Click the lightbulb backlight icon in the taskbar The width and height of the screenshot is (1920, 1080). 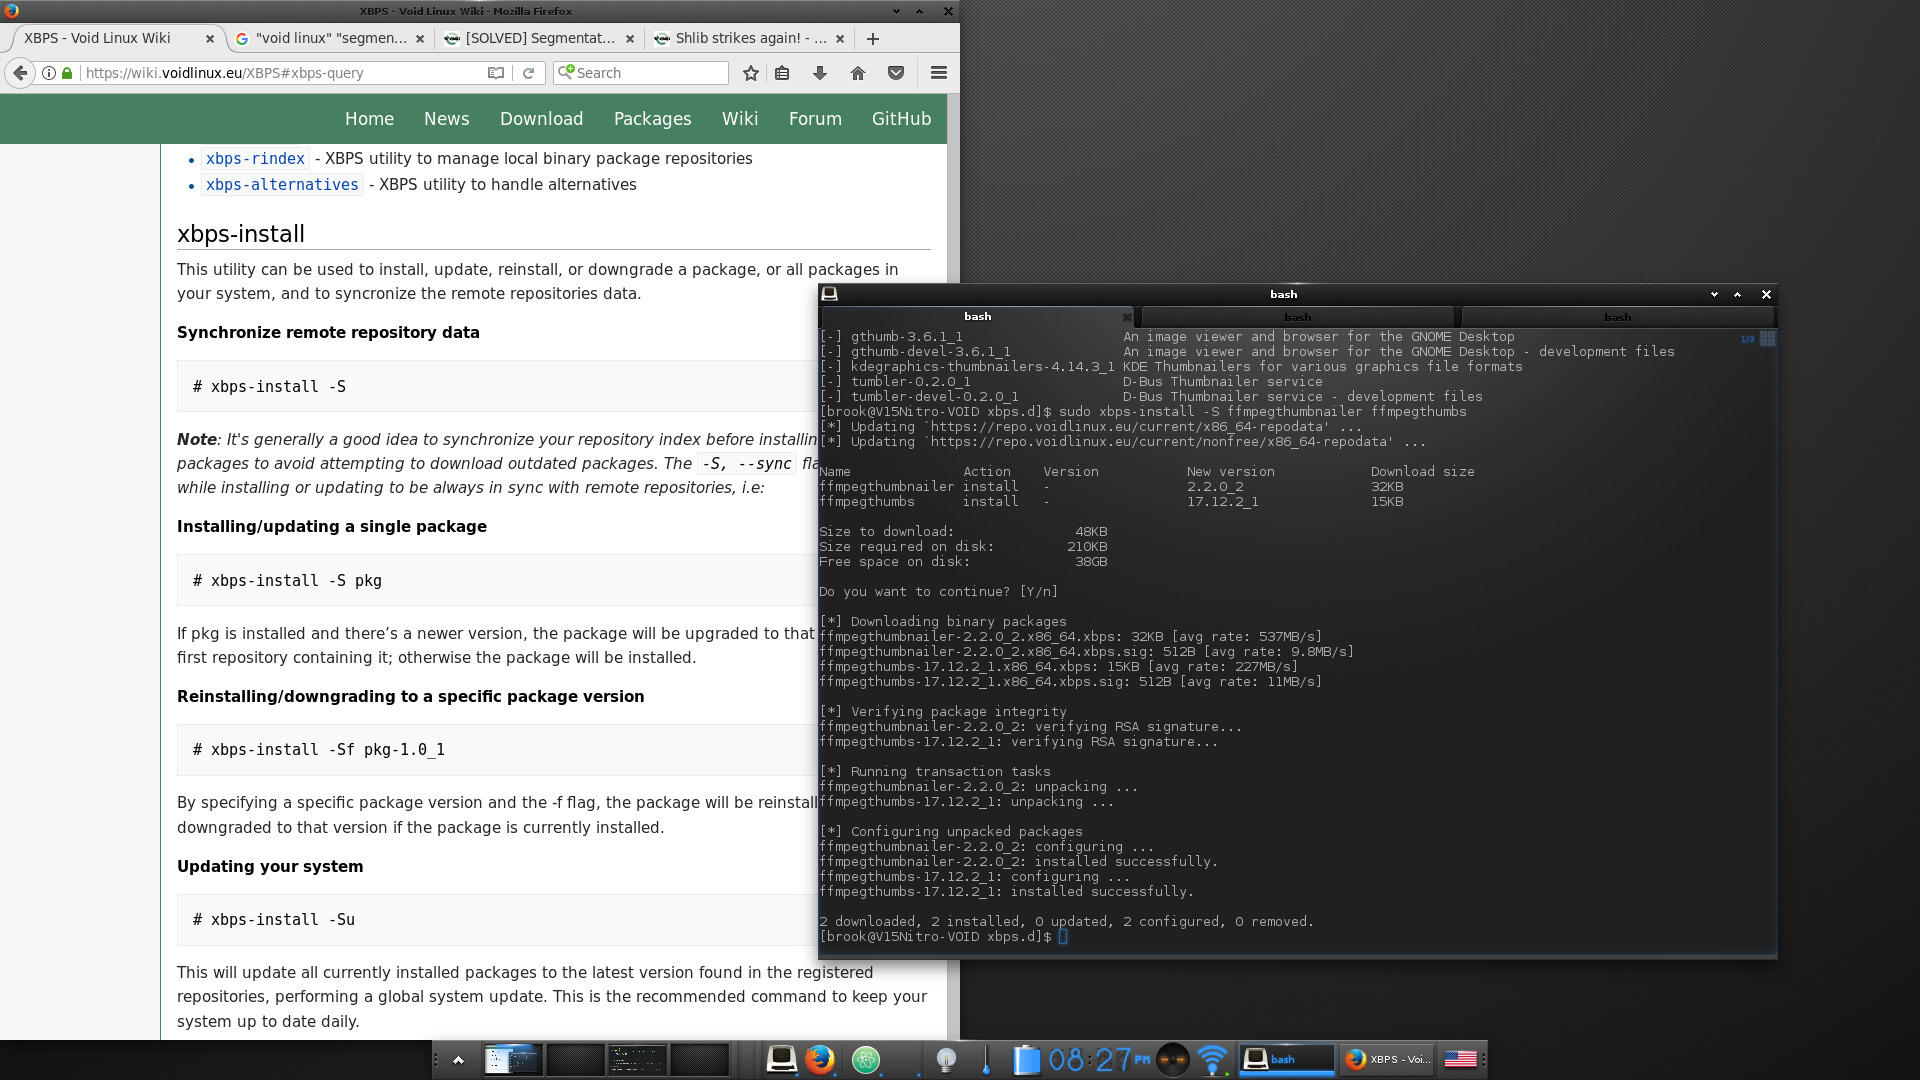[x=946, y=1059]
